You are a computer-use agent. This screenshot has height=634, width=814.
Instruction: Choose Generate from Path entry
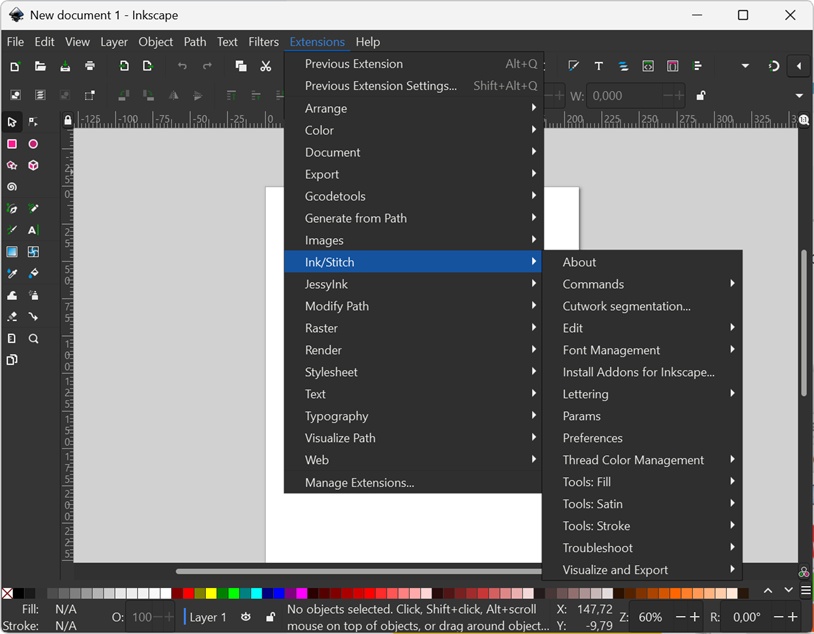pos(414,218)
